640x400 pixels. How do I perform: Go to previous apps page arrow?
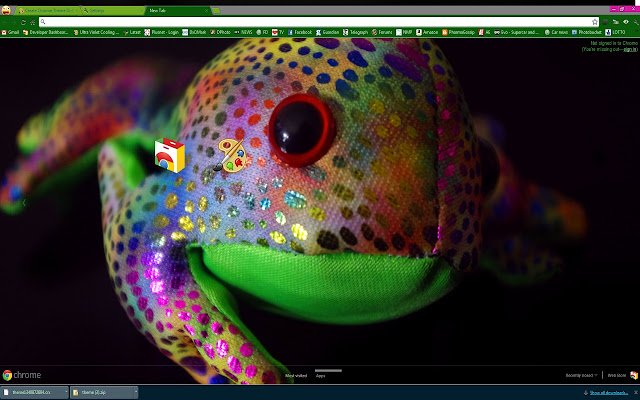tap(24, 202)
